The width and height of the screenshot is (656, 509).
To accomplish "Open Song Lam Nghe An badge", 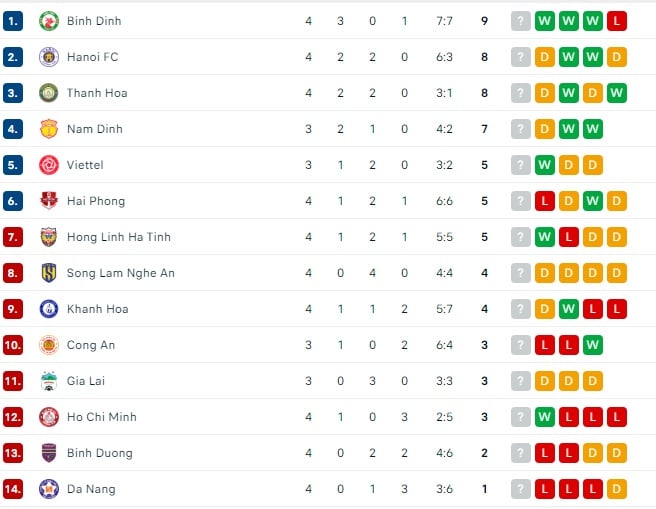I will coord(49,273).
